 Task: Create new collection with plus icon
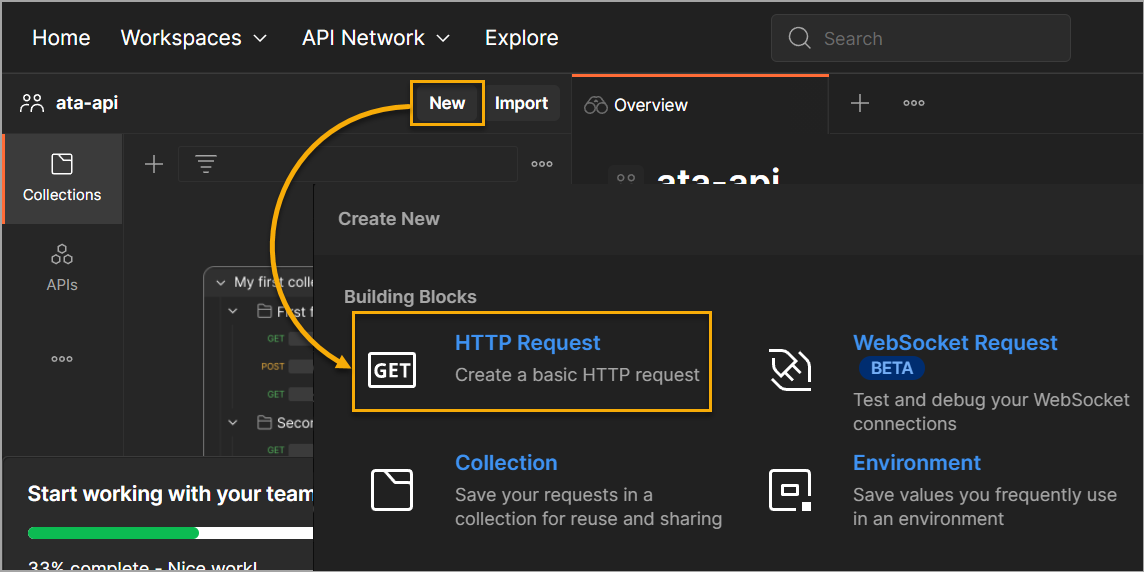click(x=154, y=164)
